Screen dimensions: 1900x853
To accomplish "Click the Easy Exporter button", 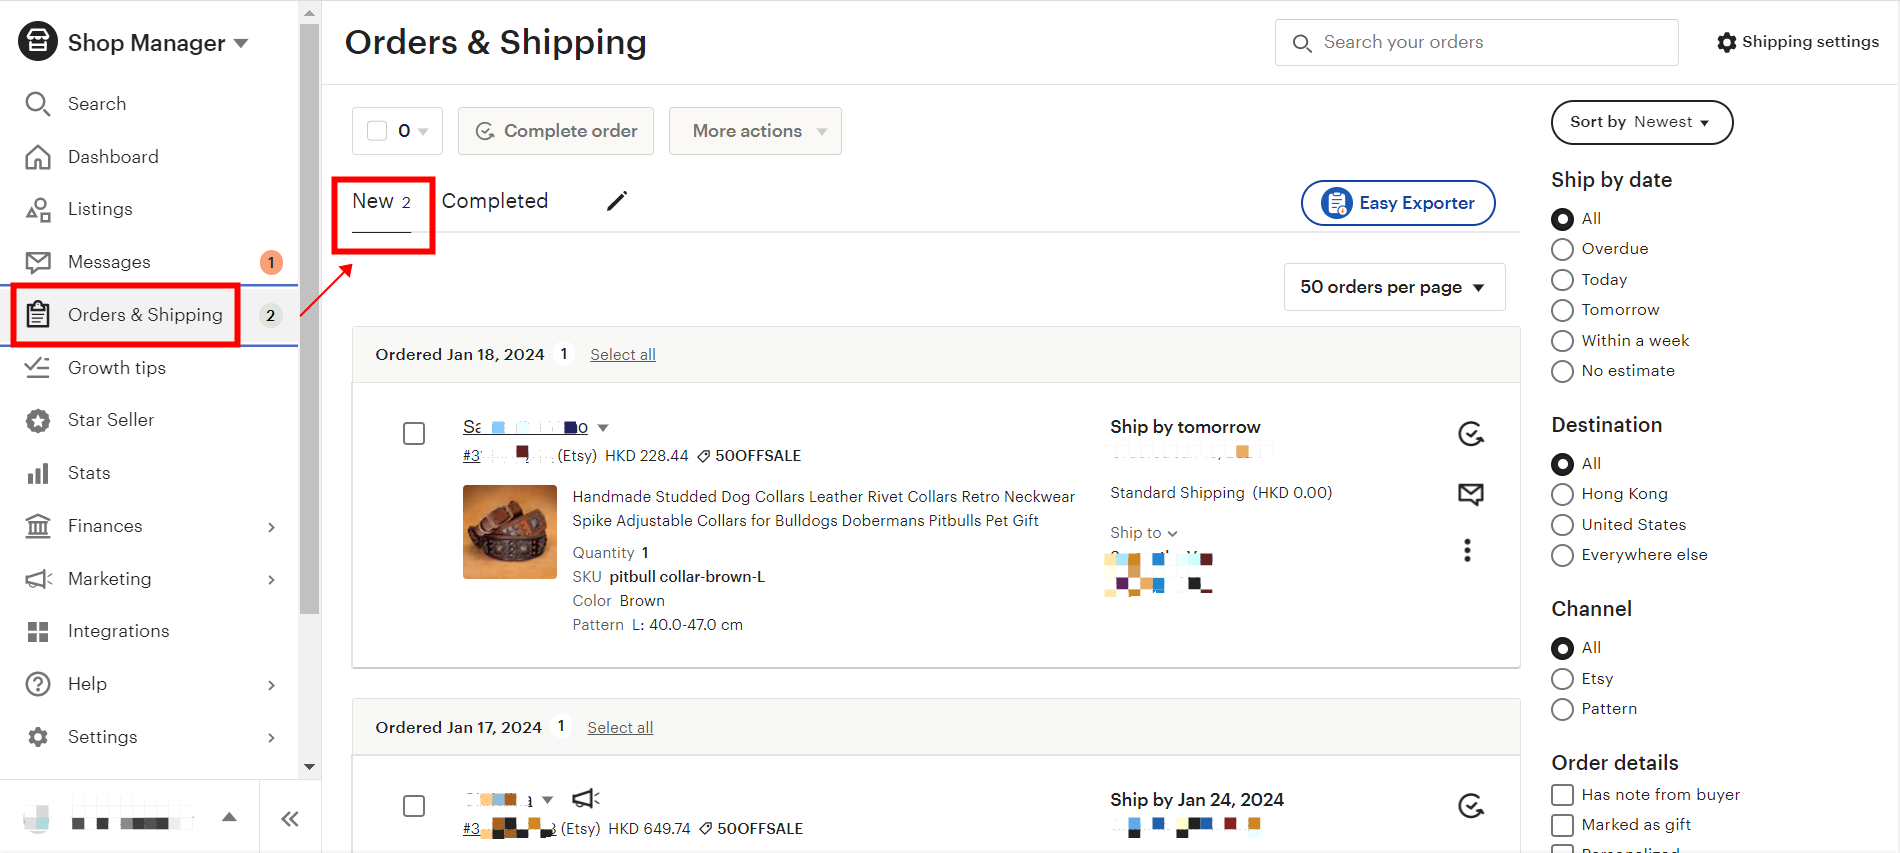I will pos(1397,202).
